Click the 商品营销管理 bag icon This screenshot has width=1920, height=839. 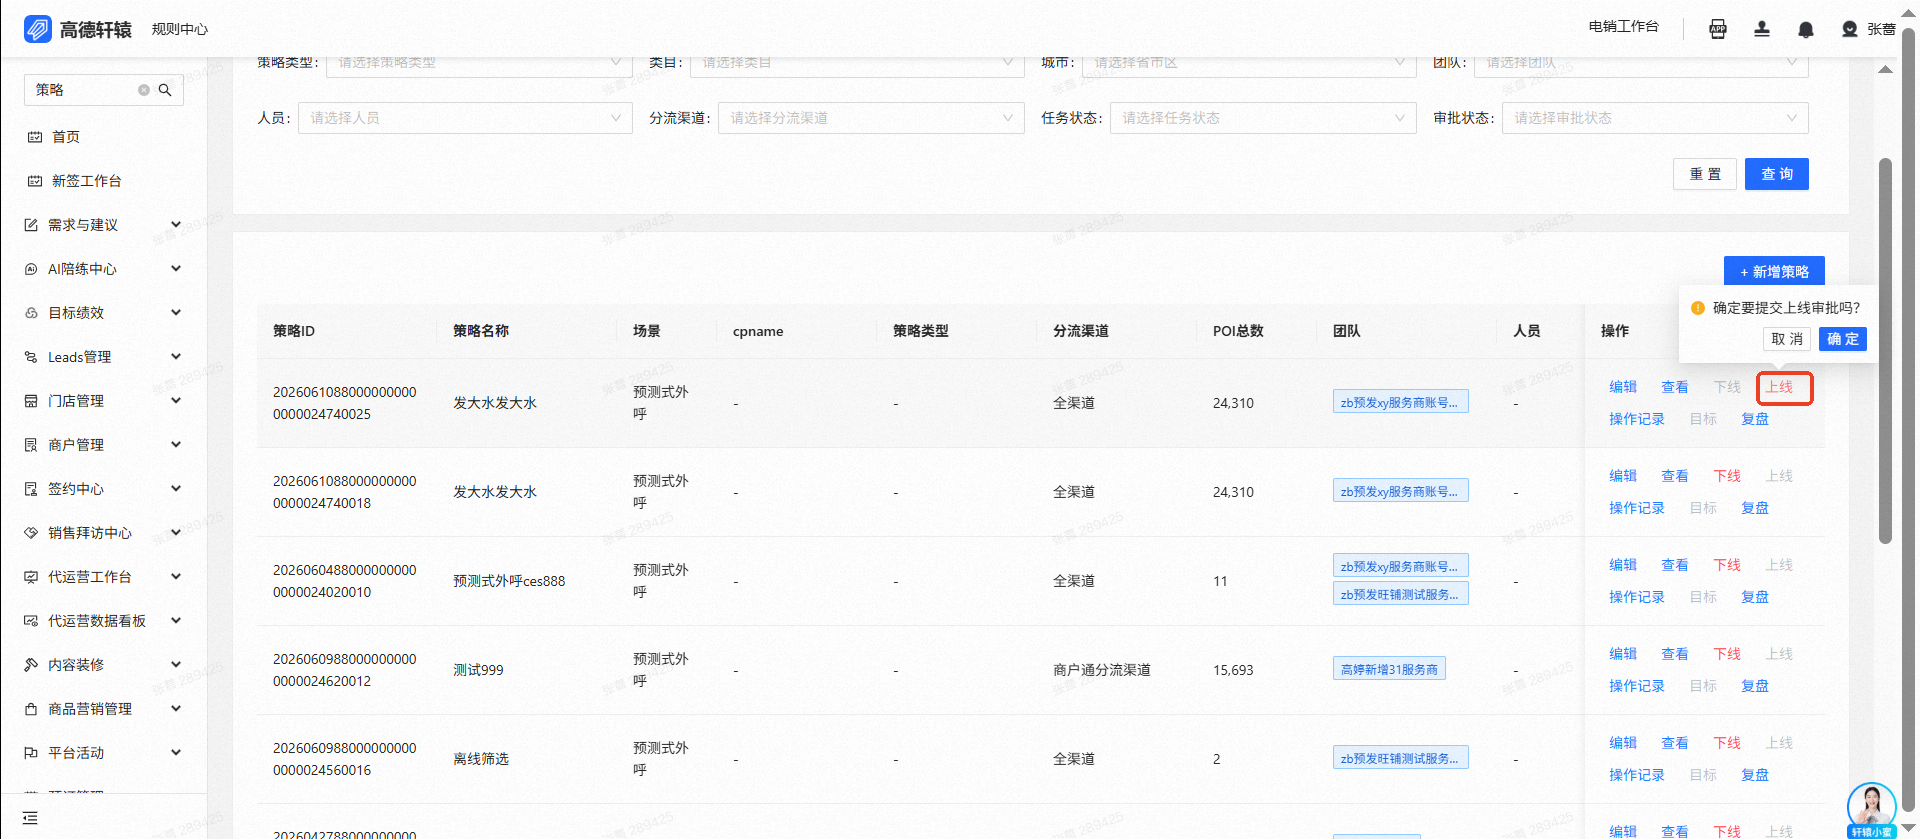point(31,709)
